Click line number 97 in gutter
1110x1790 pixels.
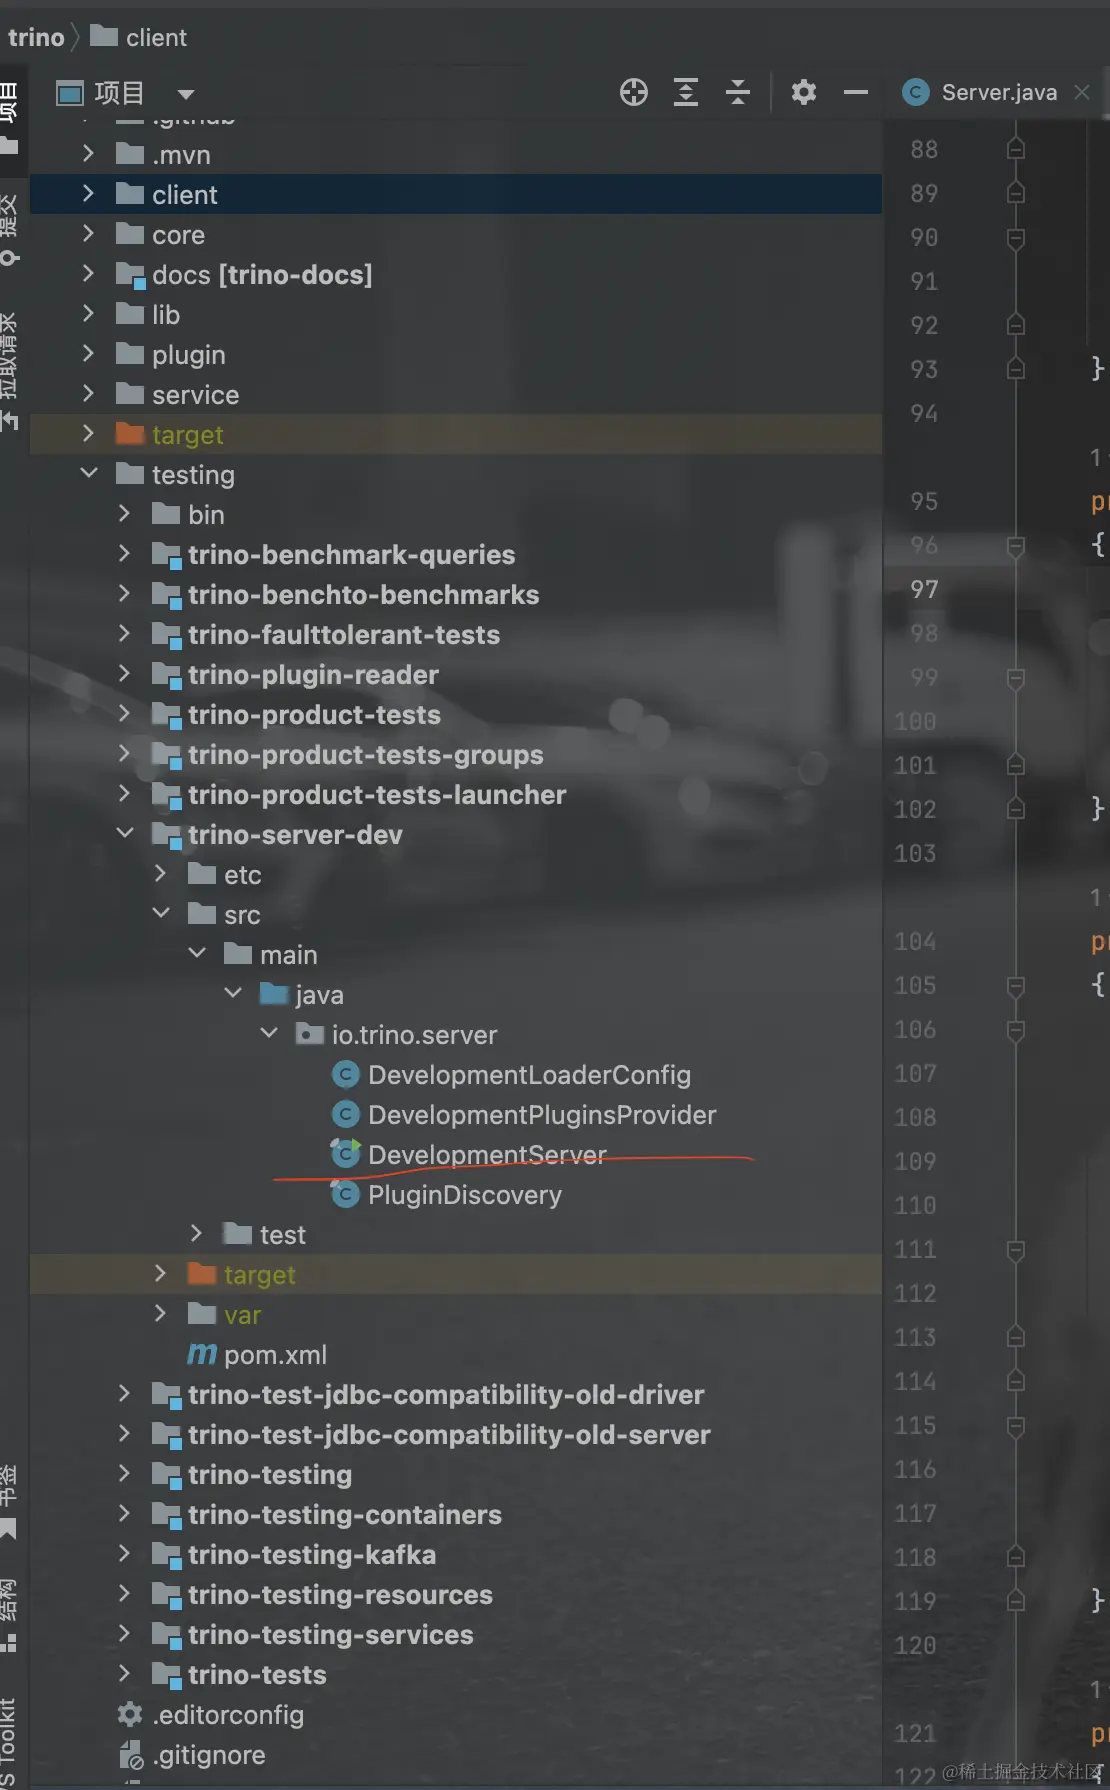tap(924, 590)
